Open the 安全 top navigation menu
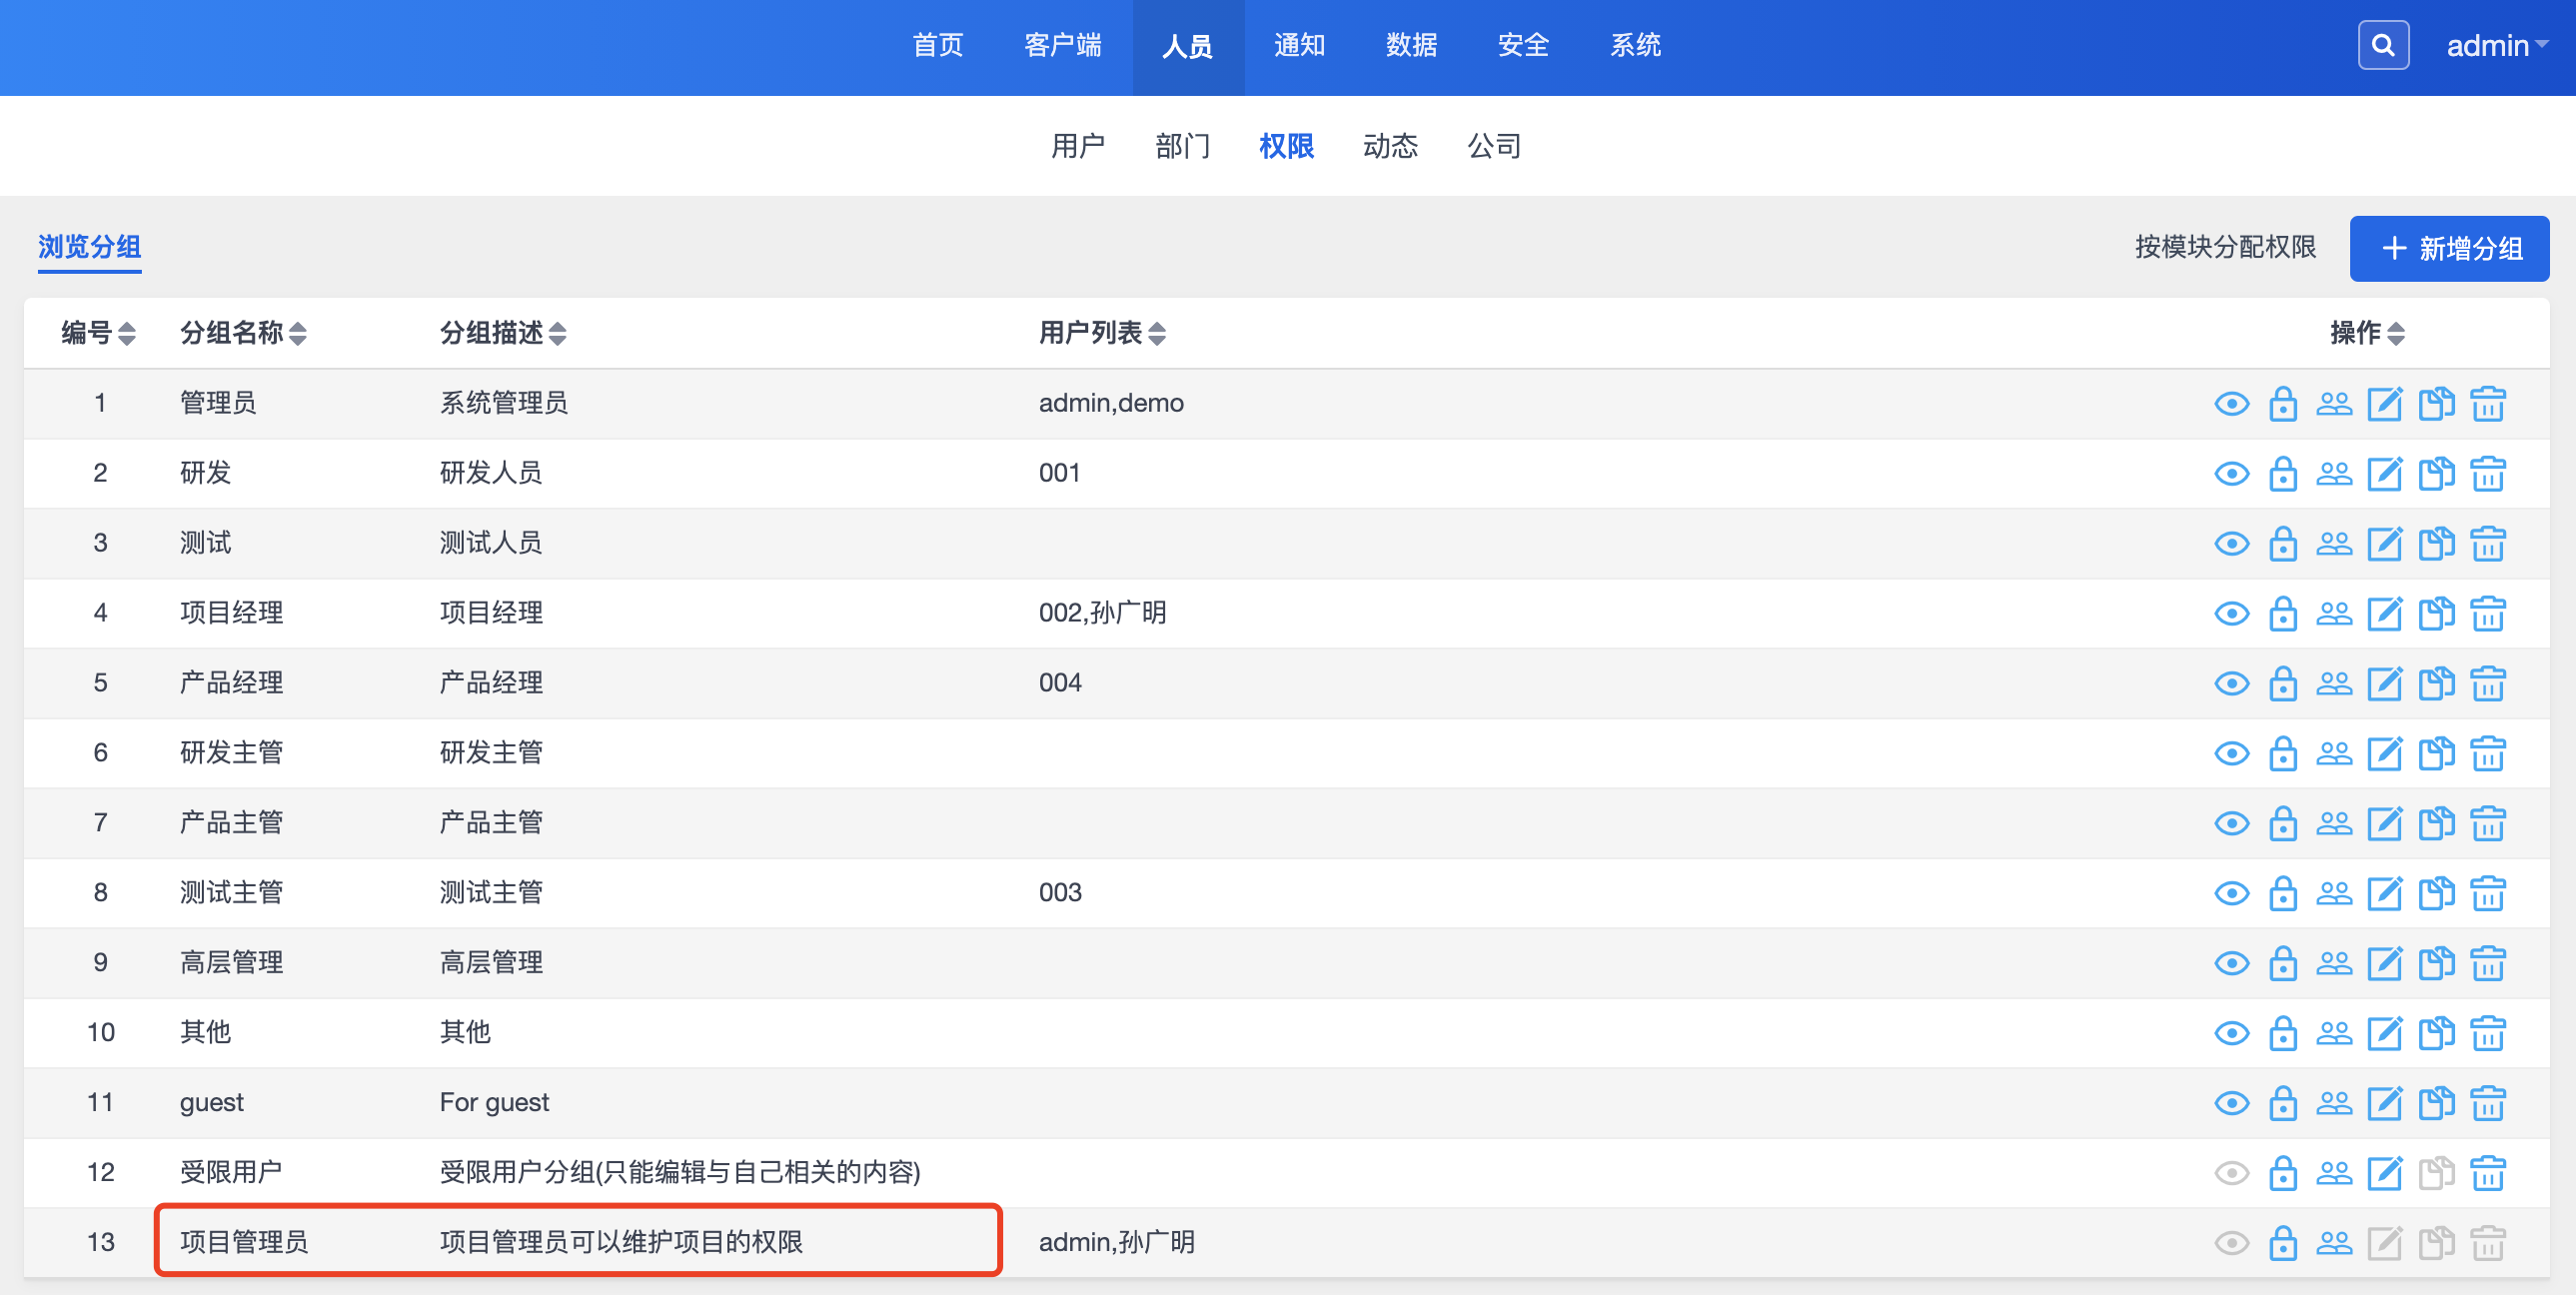2576x1295 pixels. pos(1522,46)
